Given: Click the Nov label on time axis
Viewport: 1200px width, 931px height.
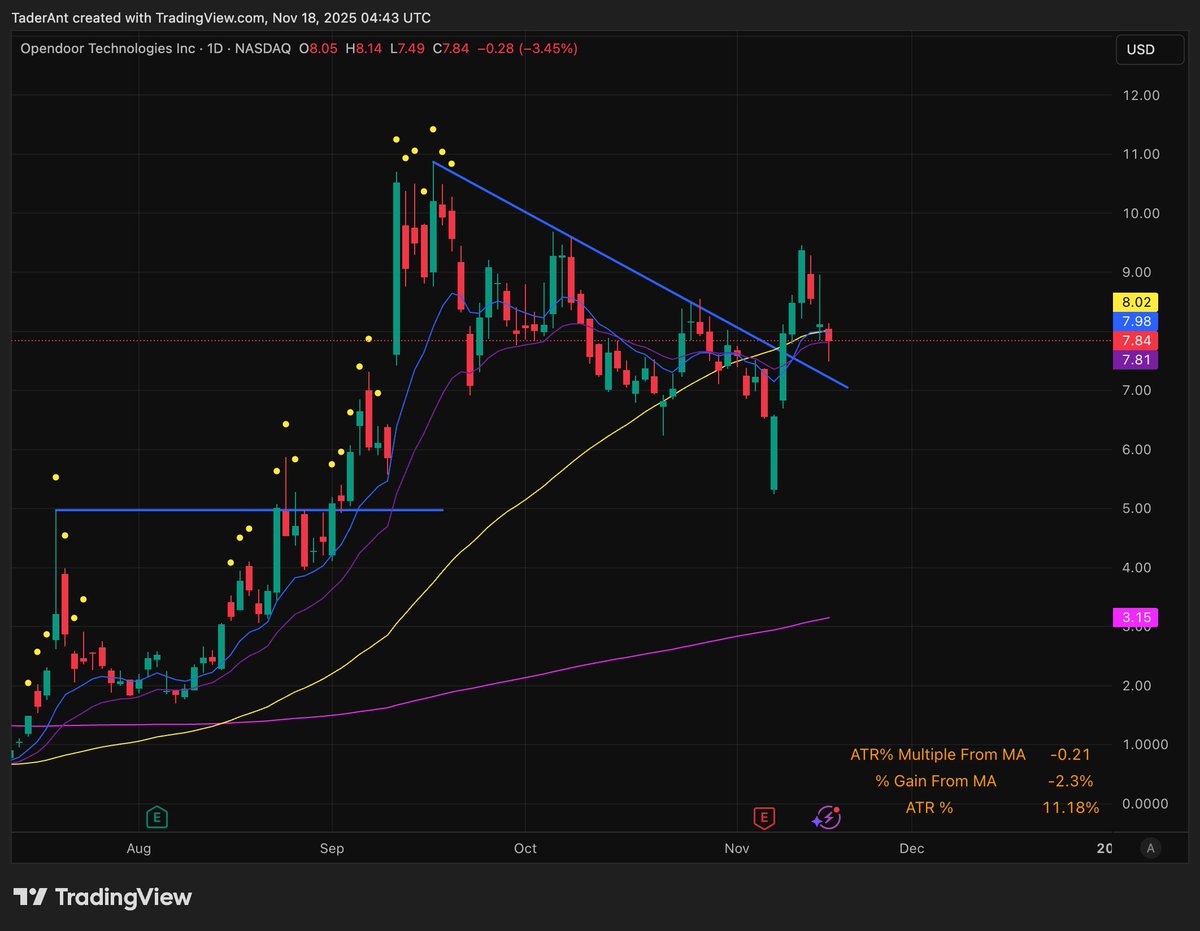Looking at the screenshot, I should click(737, 848).
